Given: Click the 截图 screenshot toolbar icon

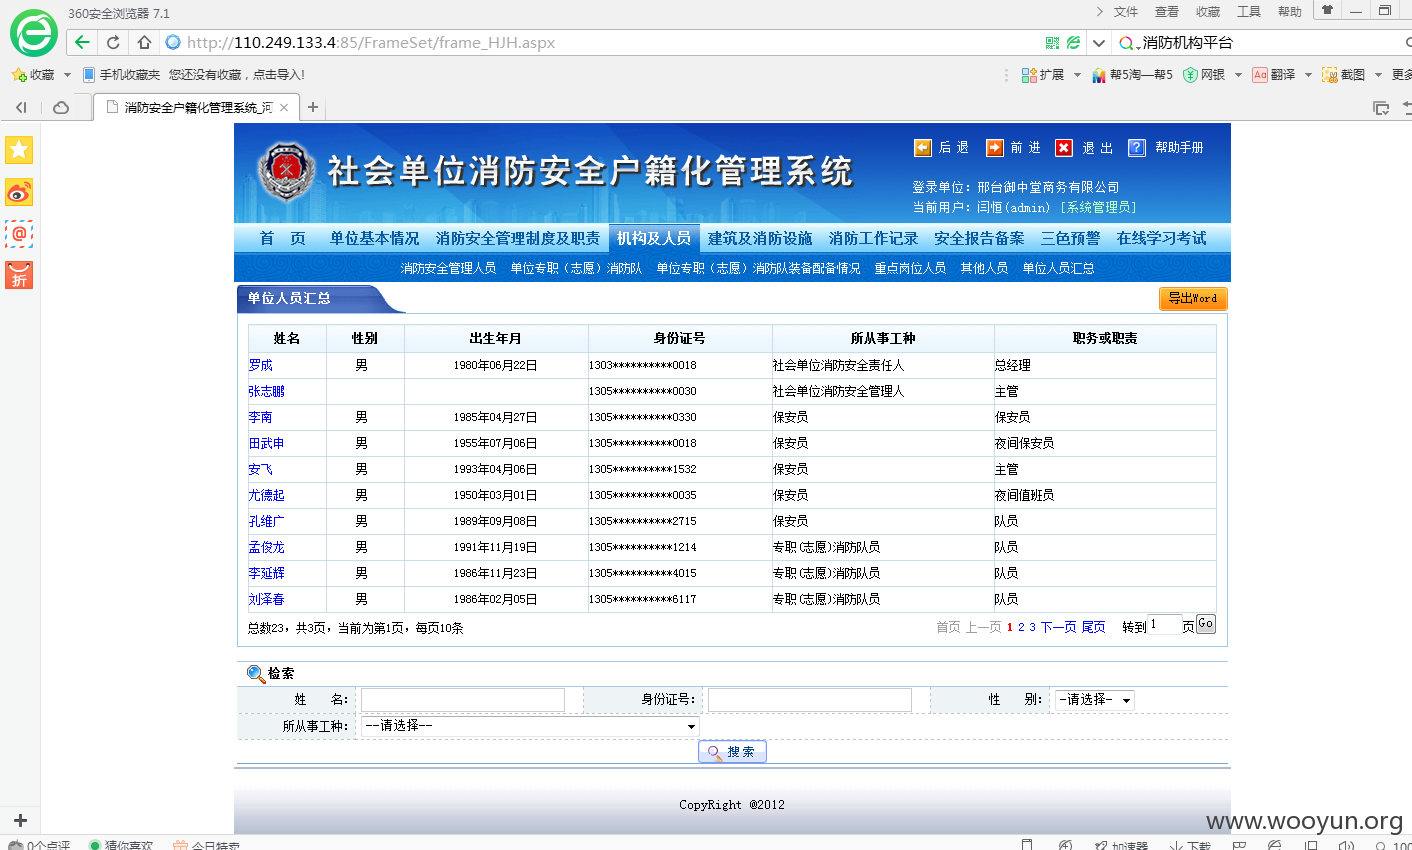Looking at the screenshot, I should [1330, 75].
